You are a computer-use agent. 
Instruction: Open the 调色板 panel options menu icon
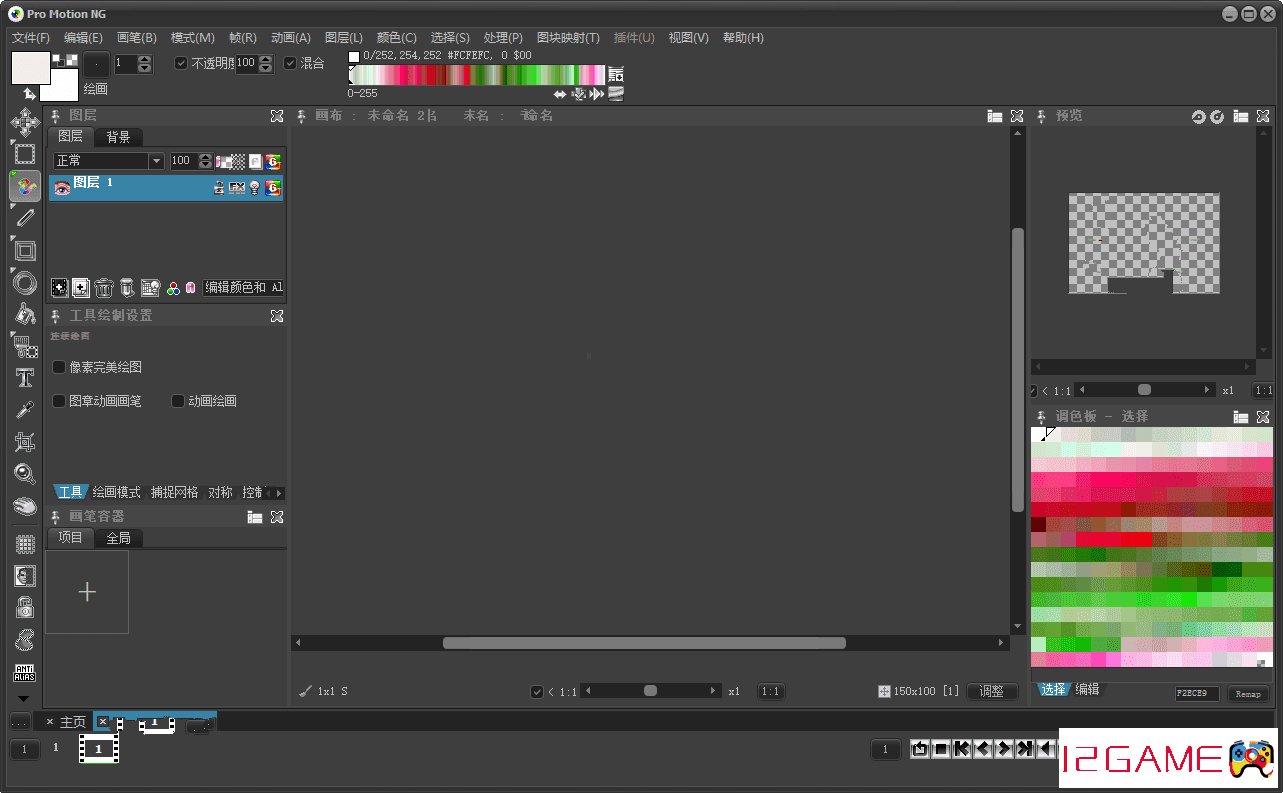click(x=1240, y=416)
